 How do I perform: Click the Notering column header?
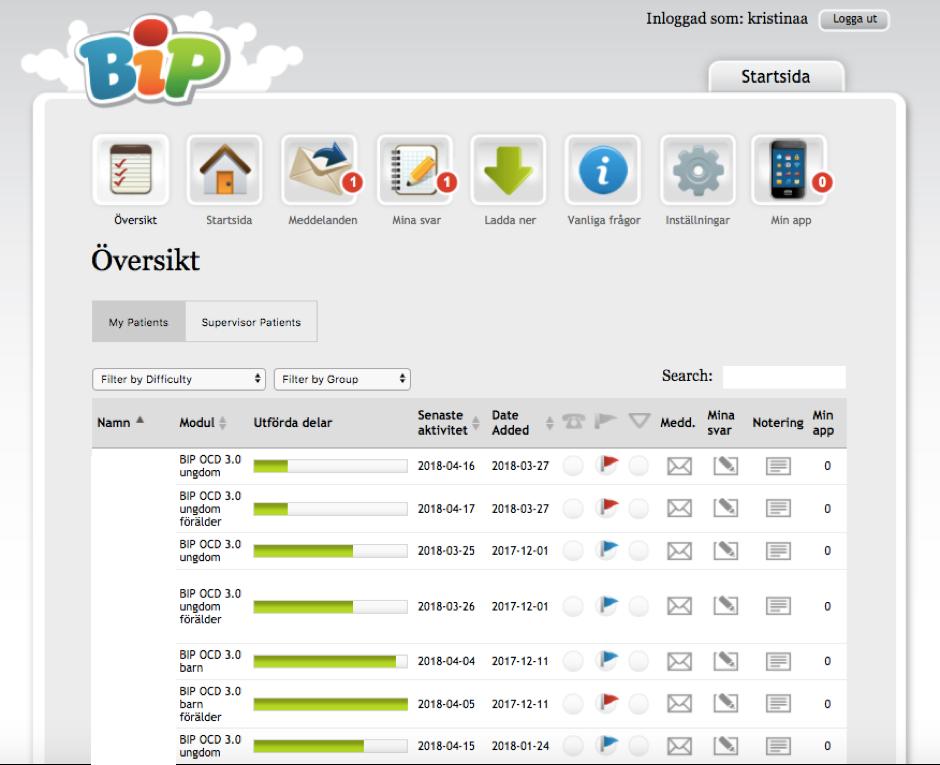(778, 423)
